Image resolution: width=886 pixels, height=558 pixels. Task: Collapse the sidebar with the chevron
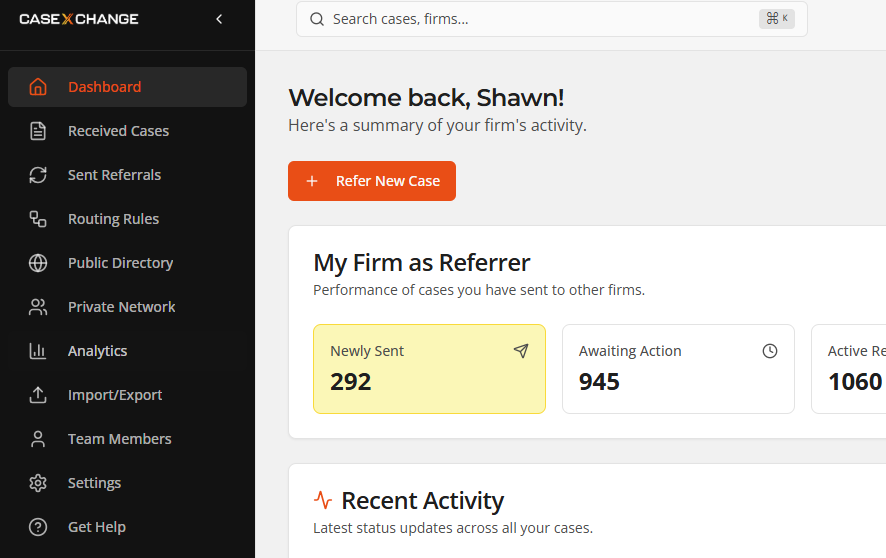click(219, 19)
